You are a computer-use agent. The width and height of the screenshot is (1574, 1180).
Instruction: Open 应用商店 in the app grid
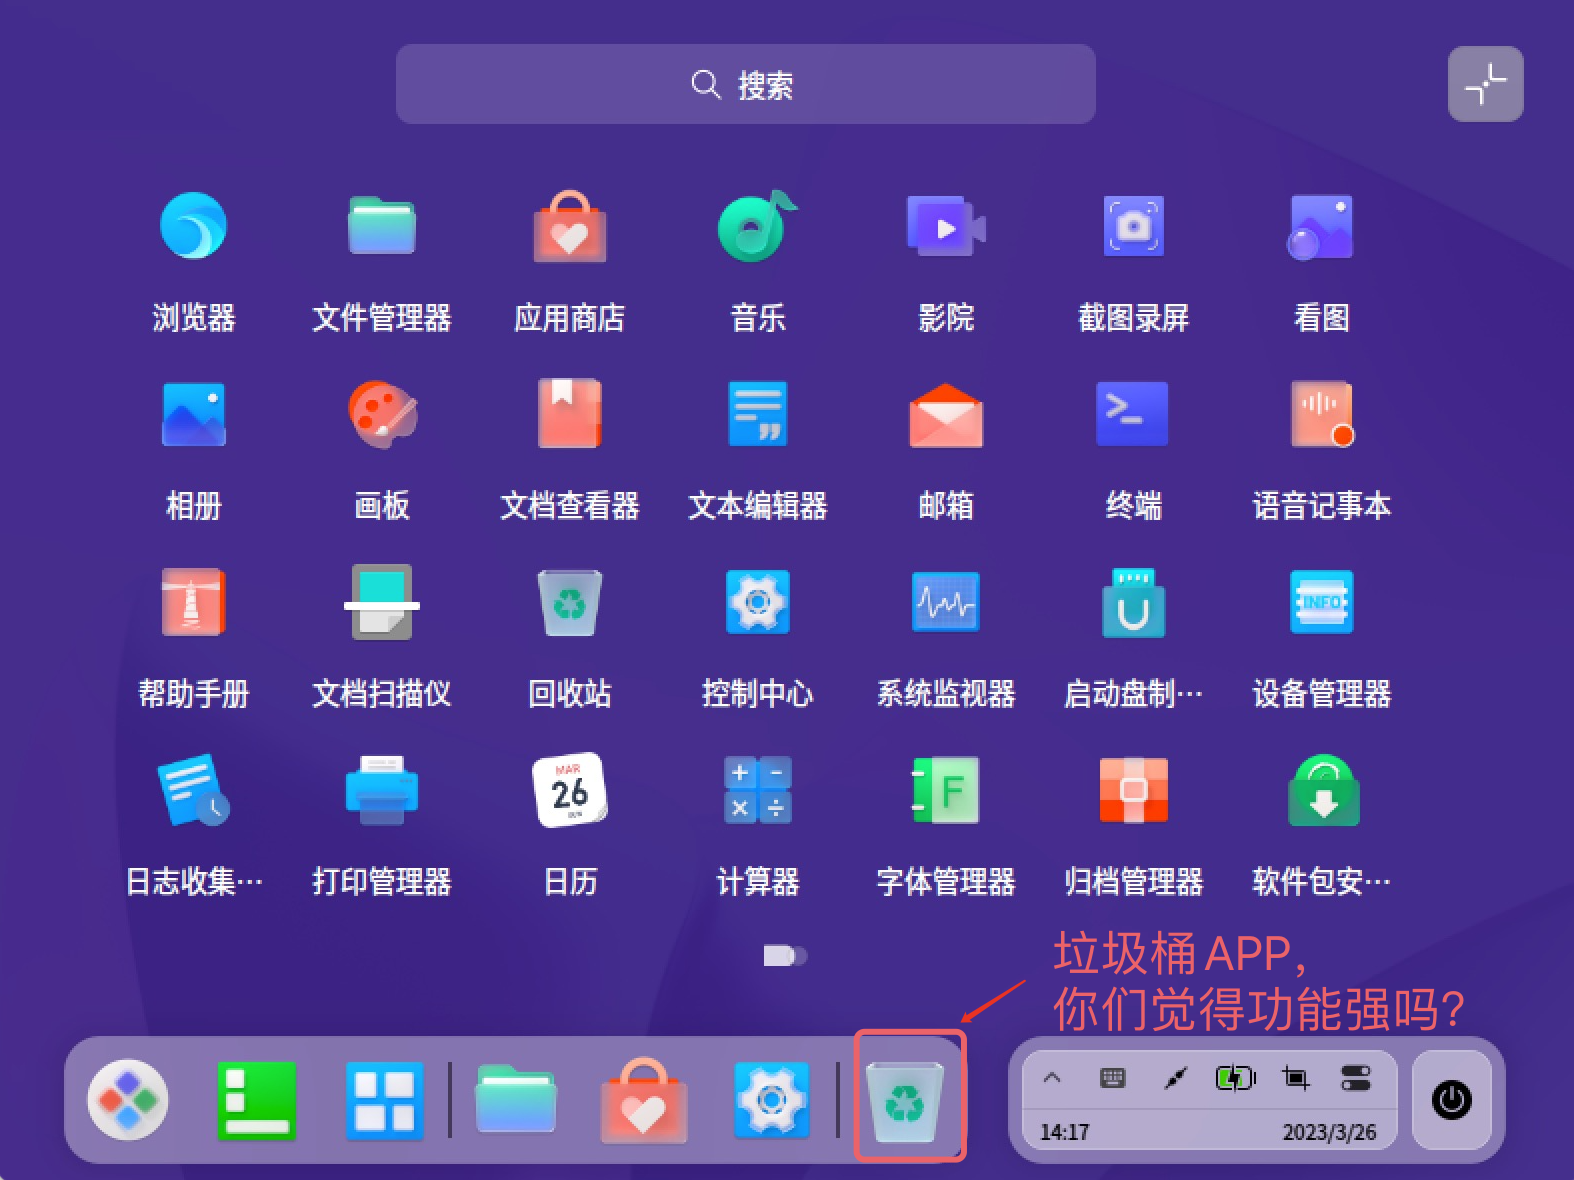tap(569, 226)
